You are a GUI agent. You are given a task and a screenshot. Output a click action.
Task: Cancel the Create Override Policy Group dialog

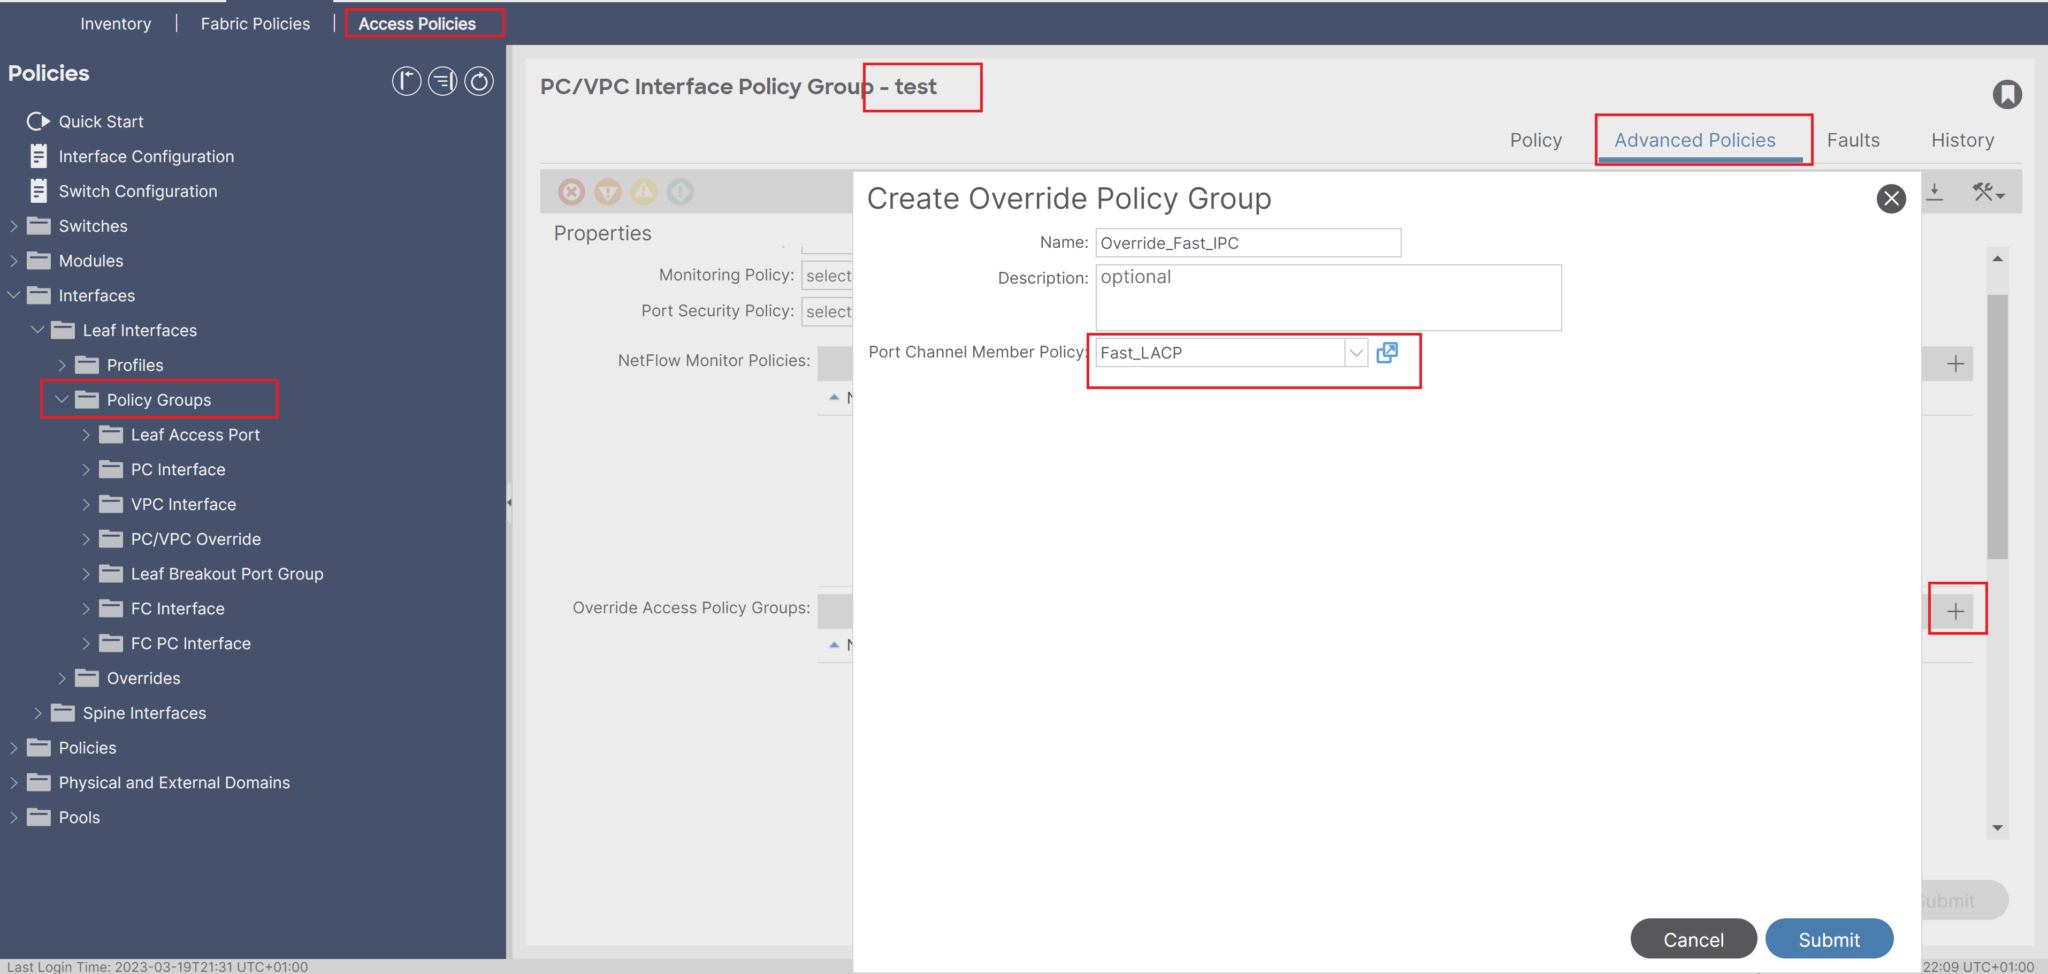tap(1693, 938)
